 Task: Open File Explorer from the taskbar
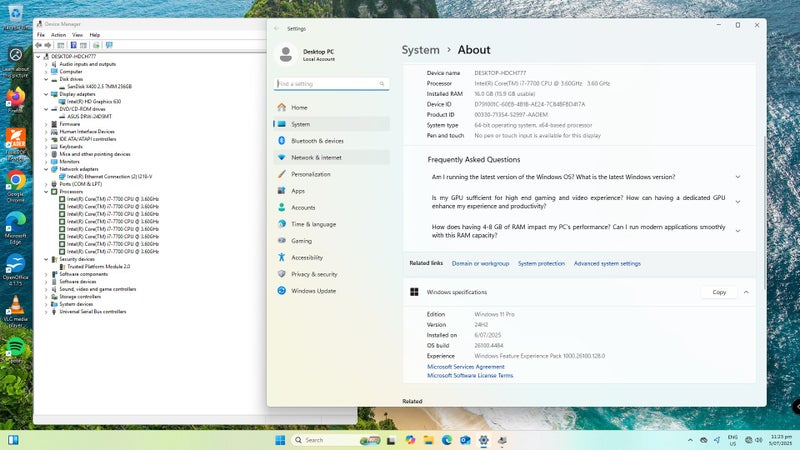[428, 440]
